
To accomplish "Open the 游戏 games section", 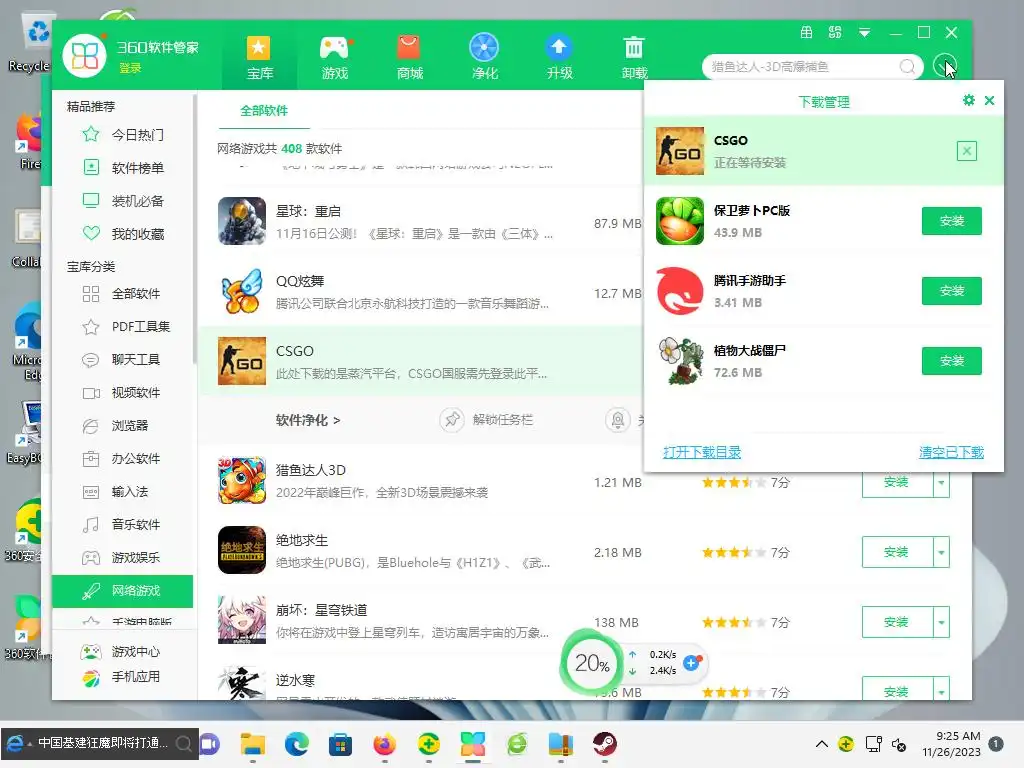I will tap(334, 57).
